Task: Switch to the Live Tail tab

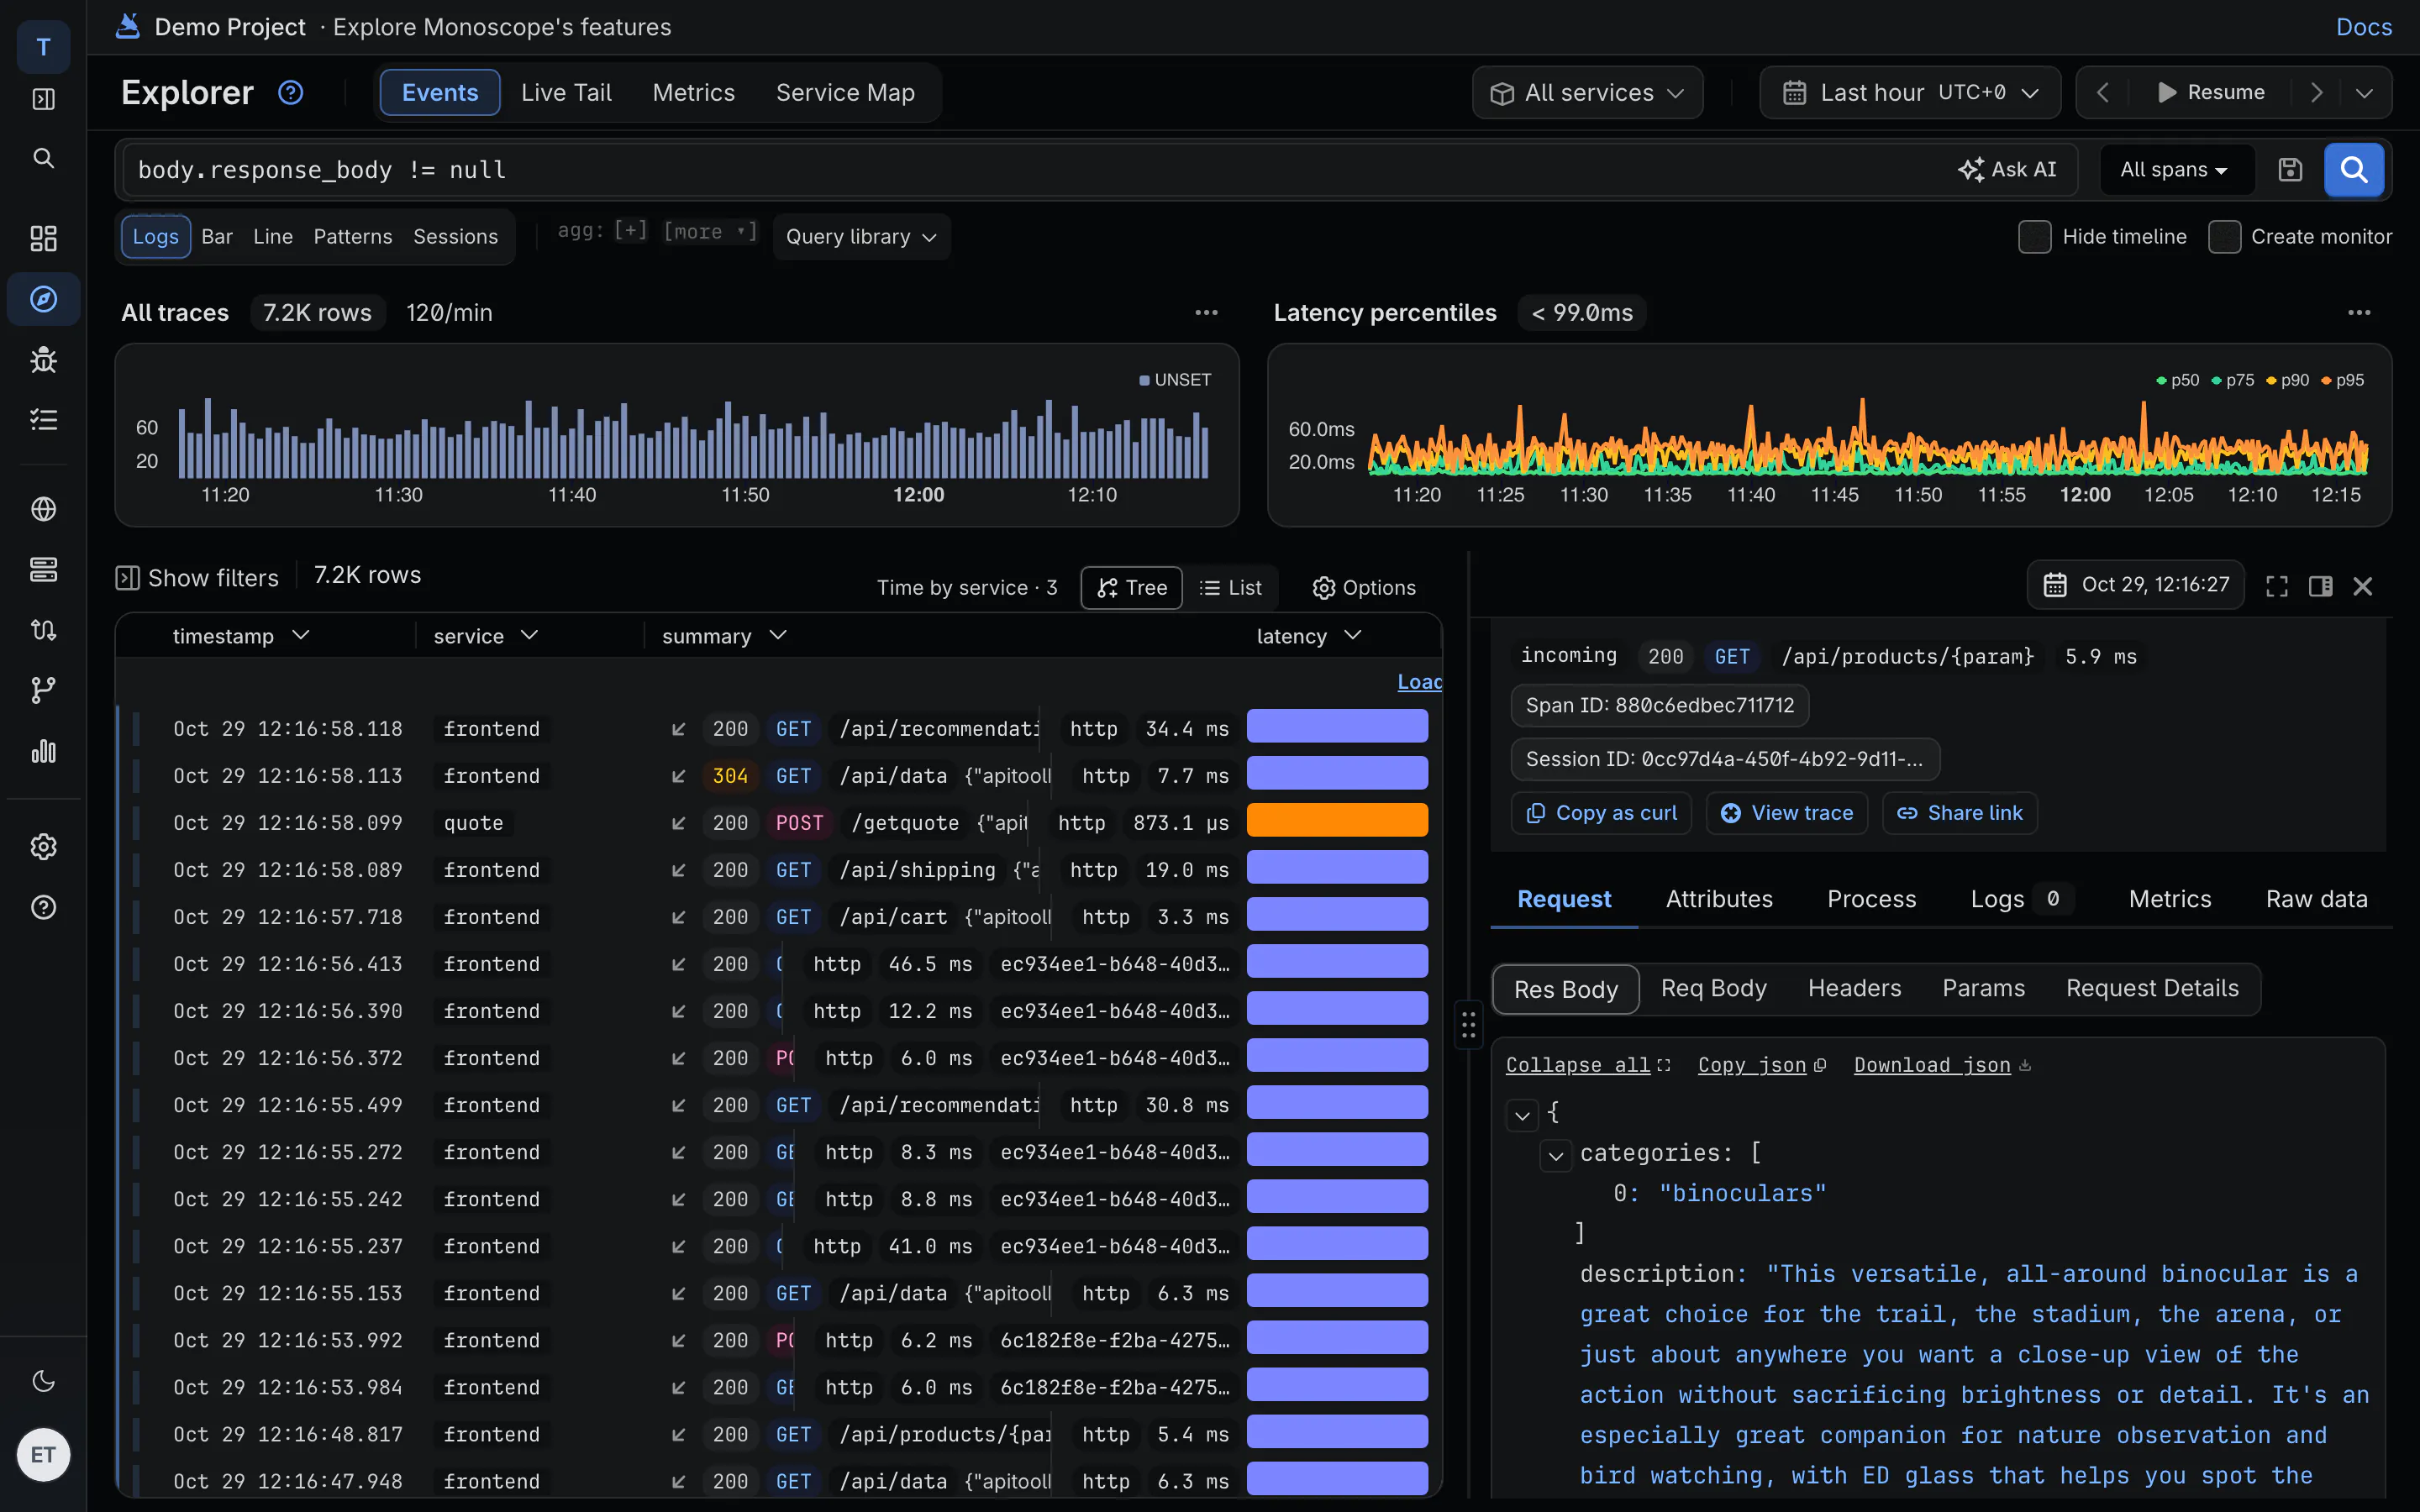Action: tap(566, 92)
